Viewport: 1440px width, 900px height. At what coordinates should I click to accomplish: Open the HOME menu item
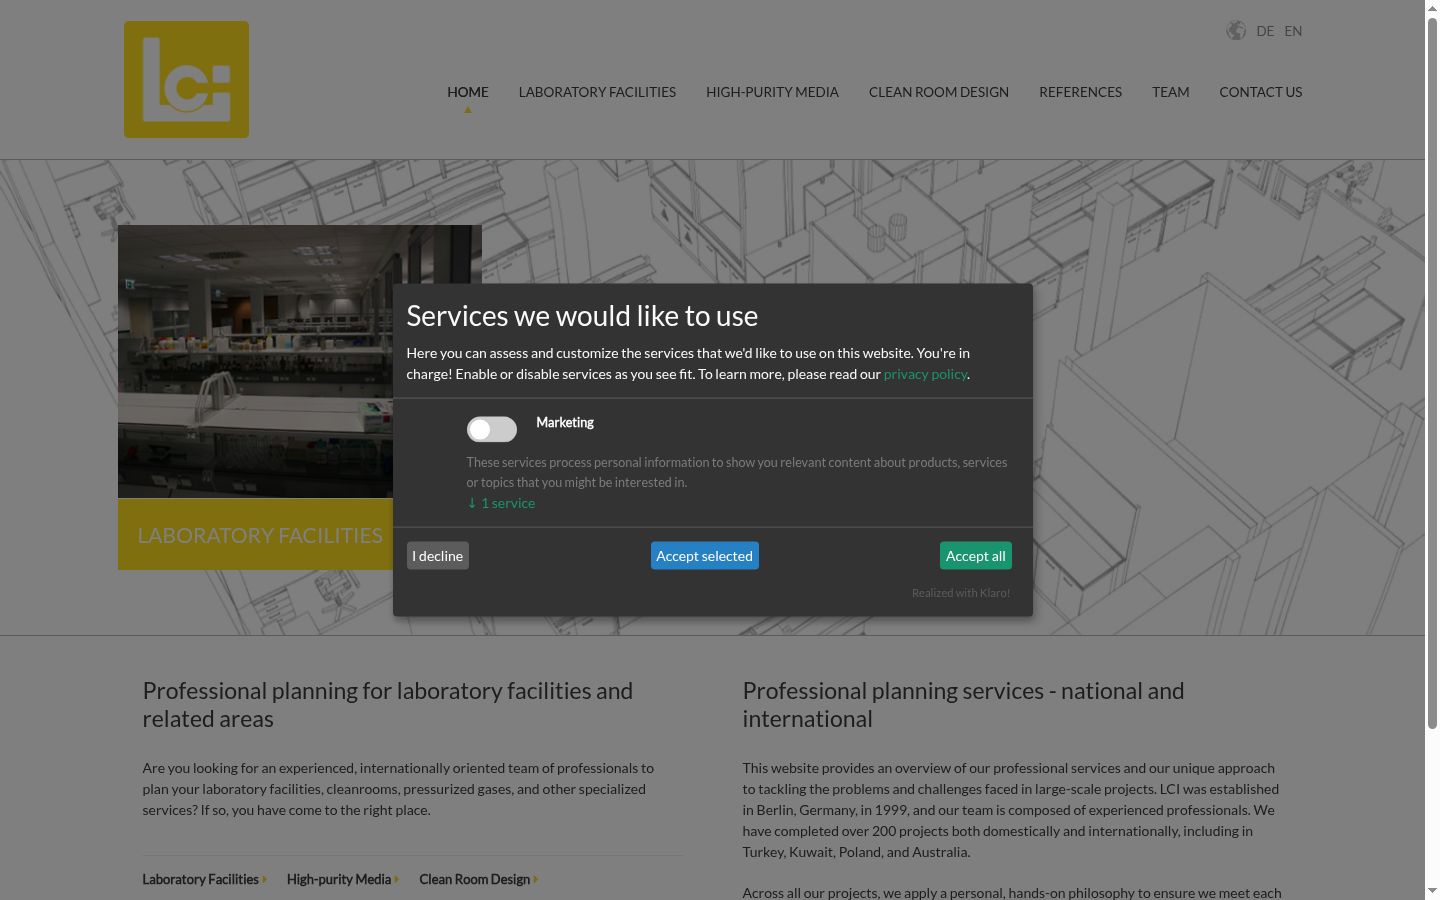coord(468,92)
